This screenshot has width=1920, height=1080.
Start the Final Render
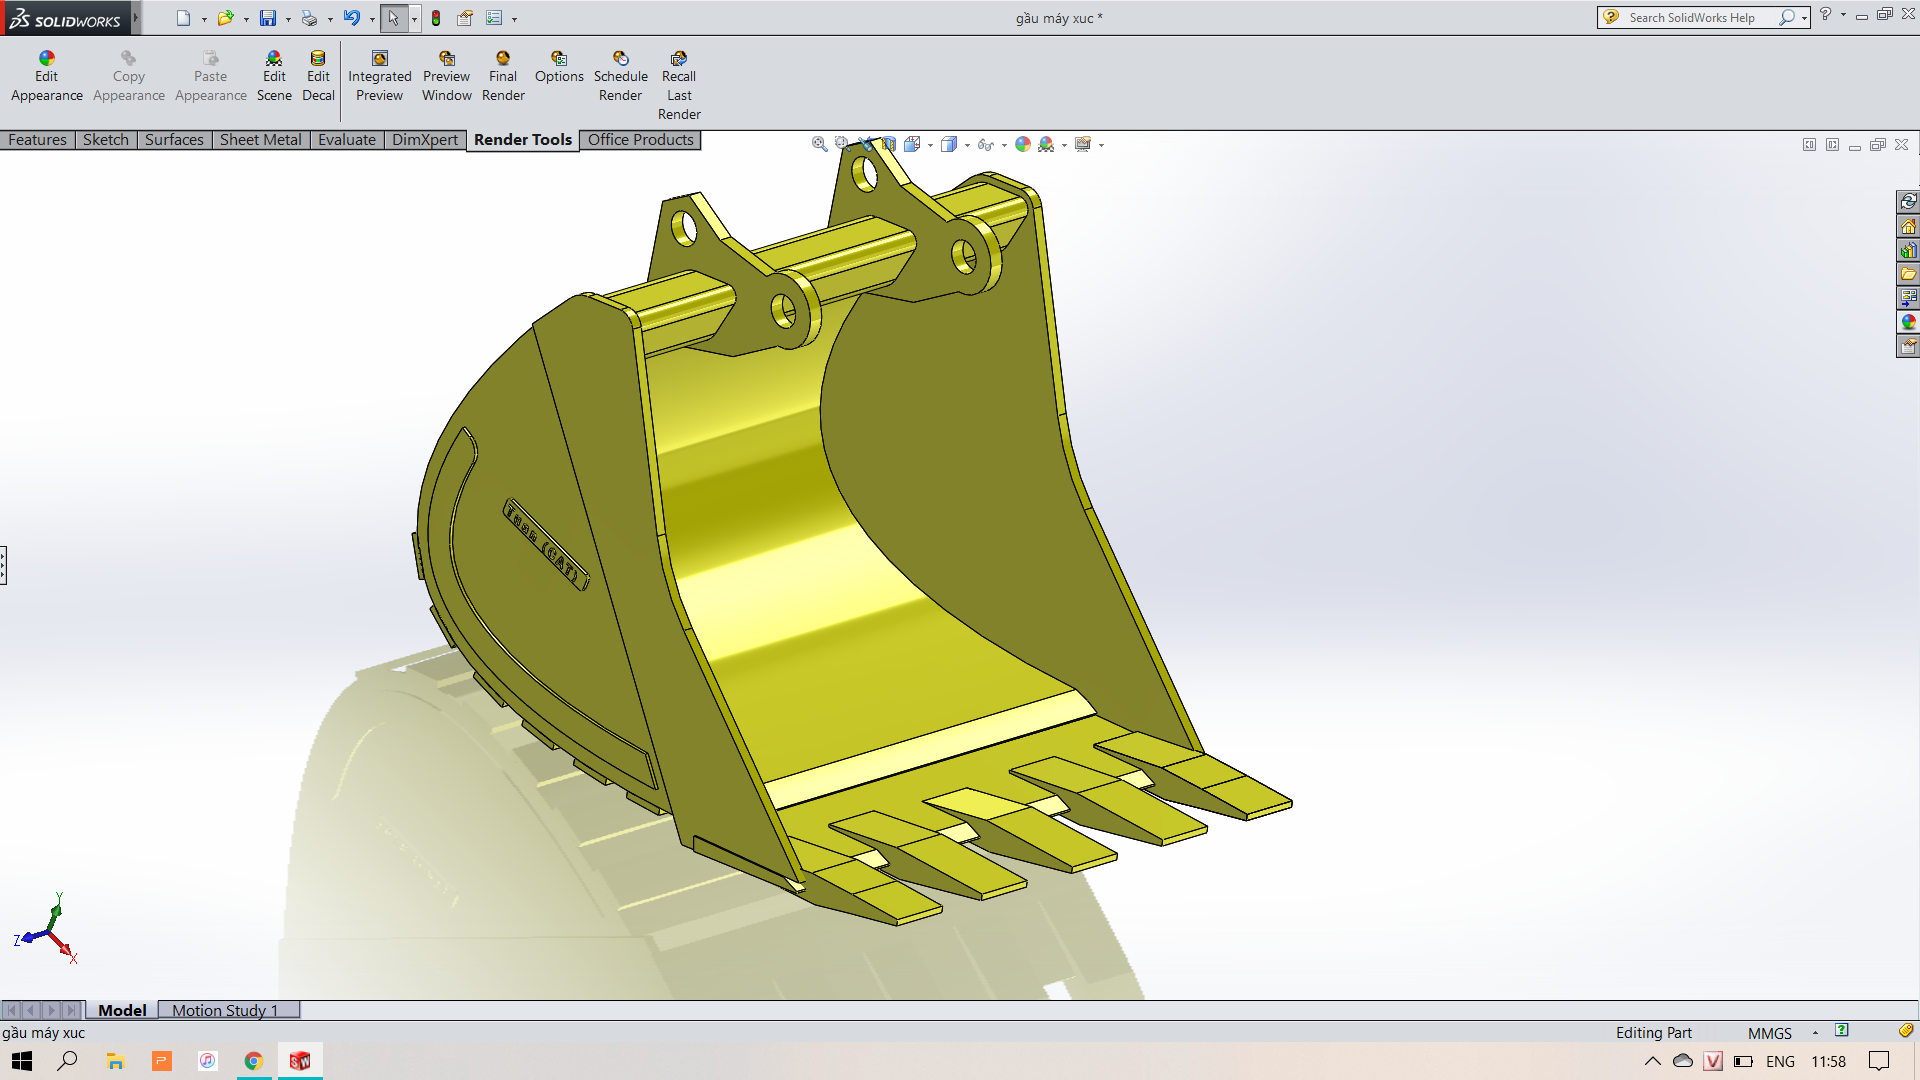(x=503, y=77)
